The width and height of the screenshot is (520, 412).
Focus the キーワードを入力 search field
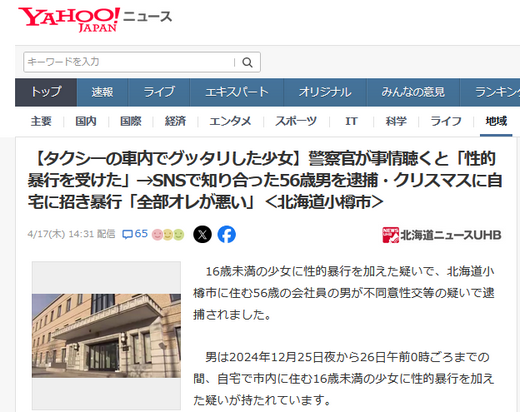tap(130, 62)
